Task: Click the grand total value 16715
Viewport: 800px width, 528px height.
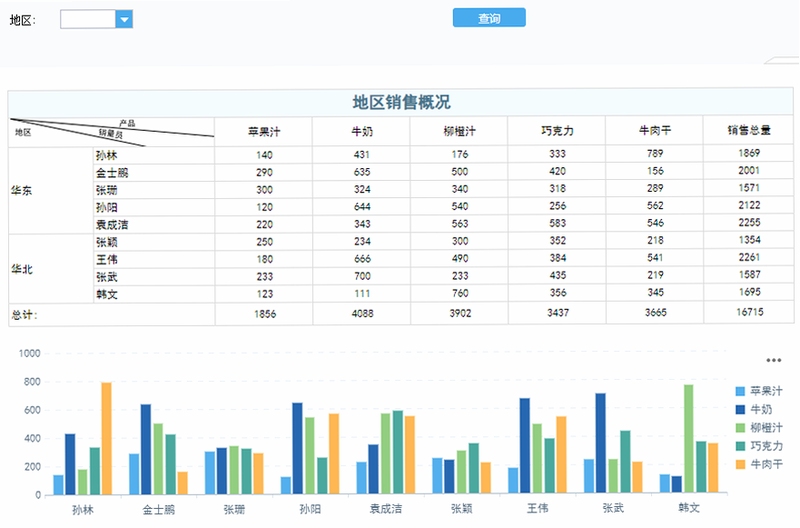Action: pyautogui.click(x=749, y=312)
